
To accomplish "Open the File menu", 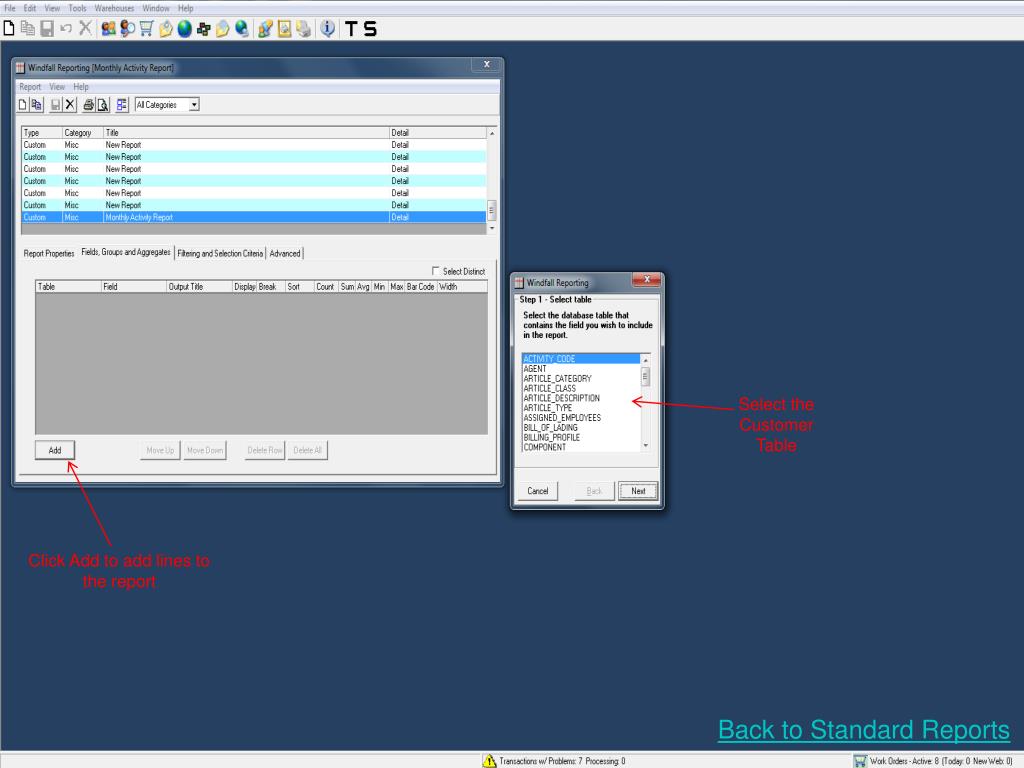I will coord(10,8).
